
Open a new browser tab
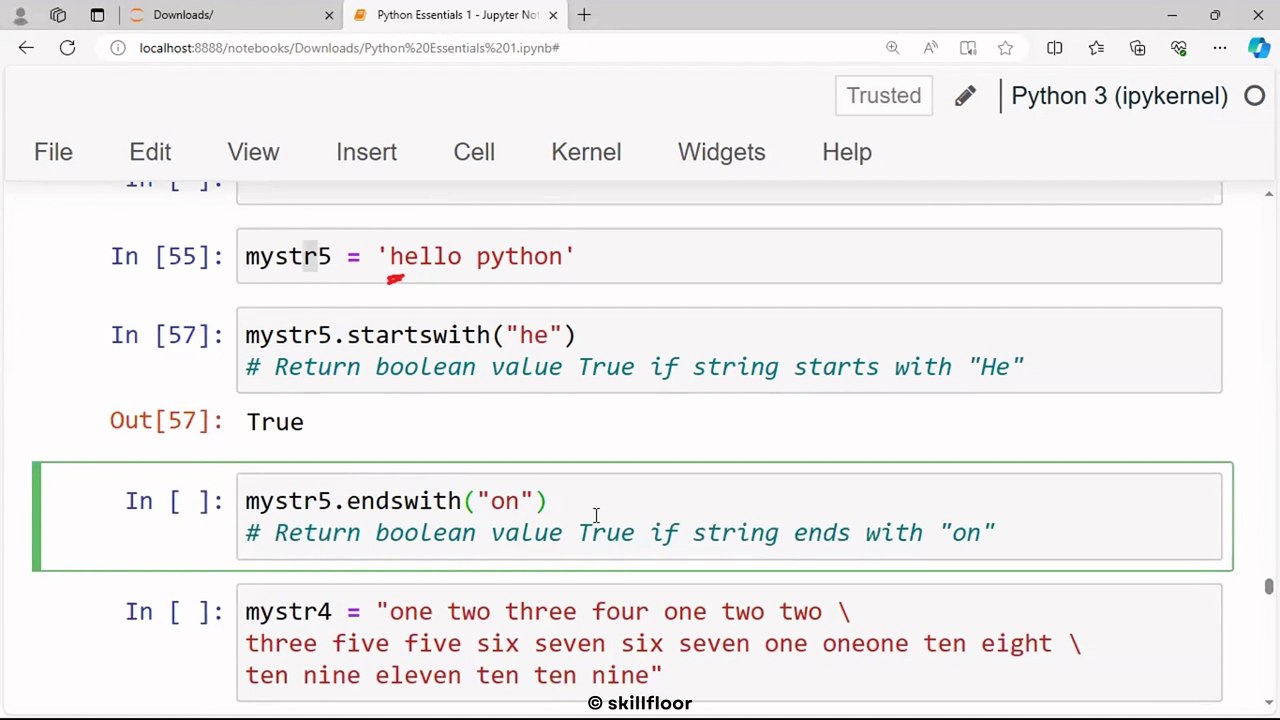click(x=584, y=15)
